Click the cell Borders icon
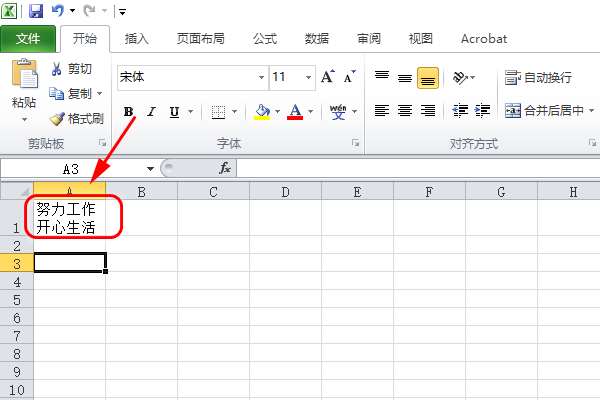Viewport: 600px width, 400px height. pyautogui.click(x=218, y=112)
